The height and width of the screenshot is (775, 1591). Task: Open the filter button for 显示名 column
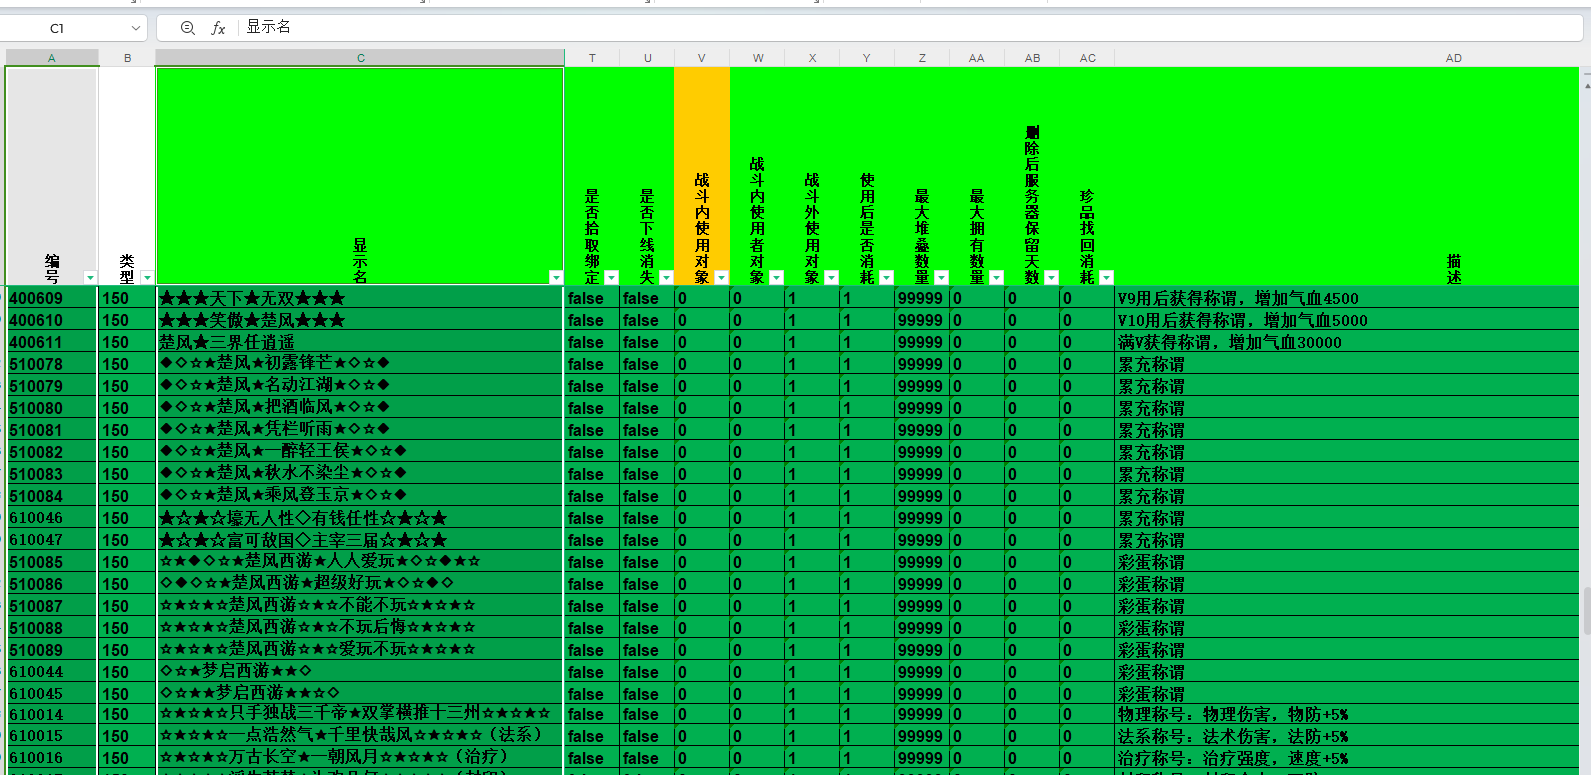click(556, 277)
